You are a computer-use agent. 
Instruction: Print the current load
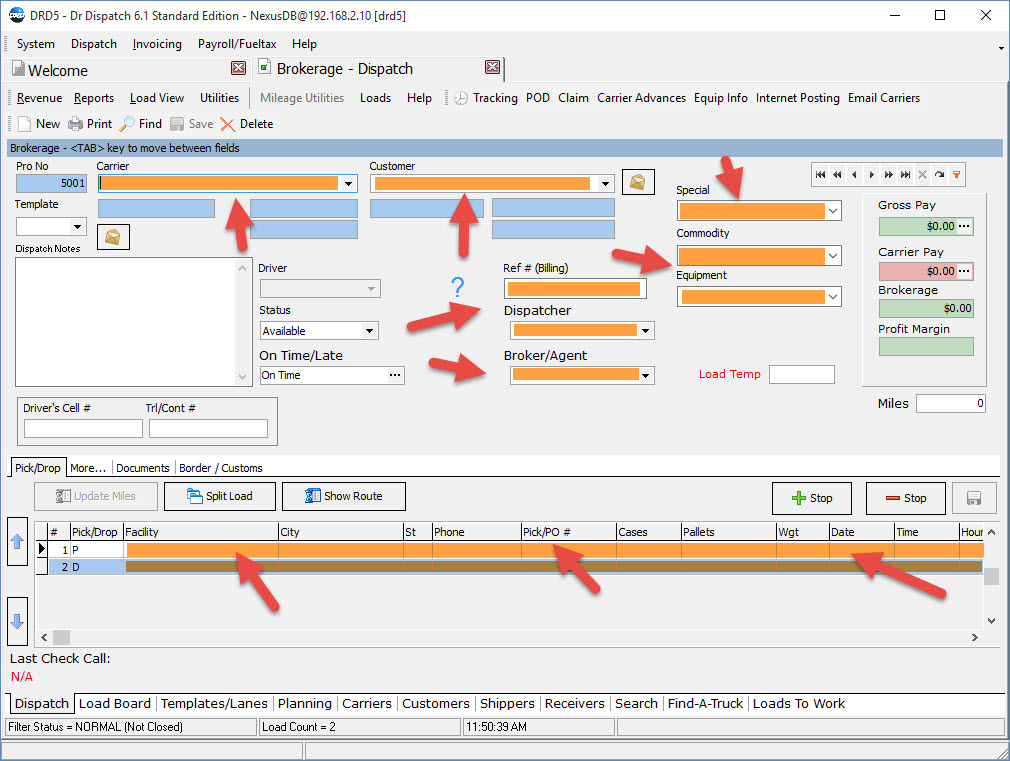pyautogui.click(x=90, y=124)
